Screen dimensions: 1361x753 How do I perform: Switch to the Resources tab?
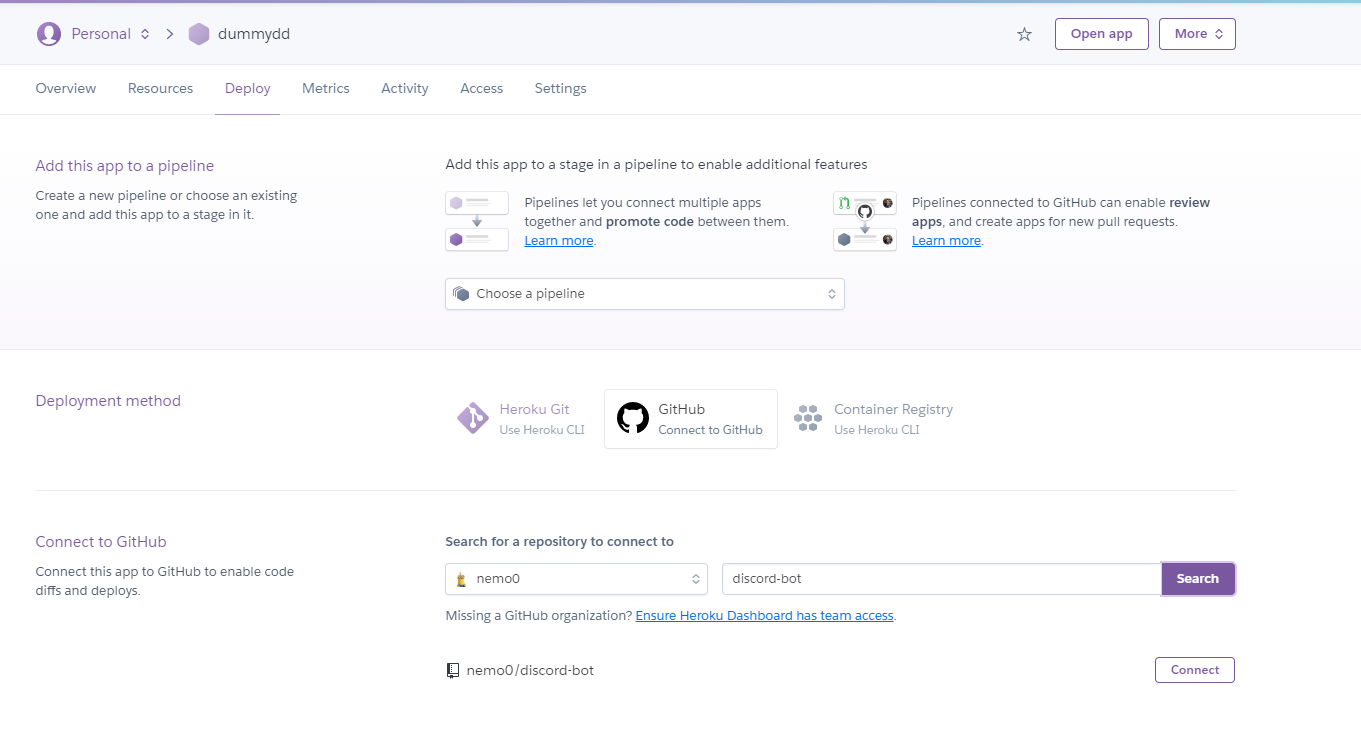160,89
